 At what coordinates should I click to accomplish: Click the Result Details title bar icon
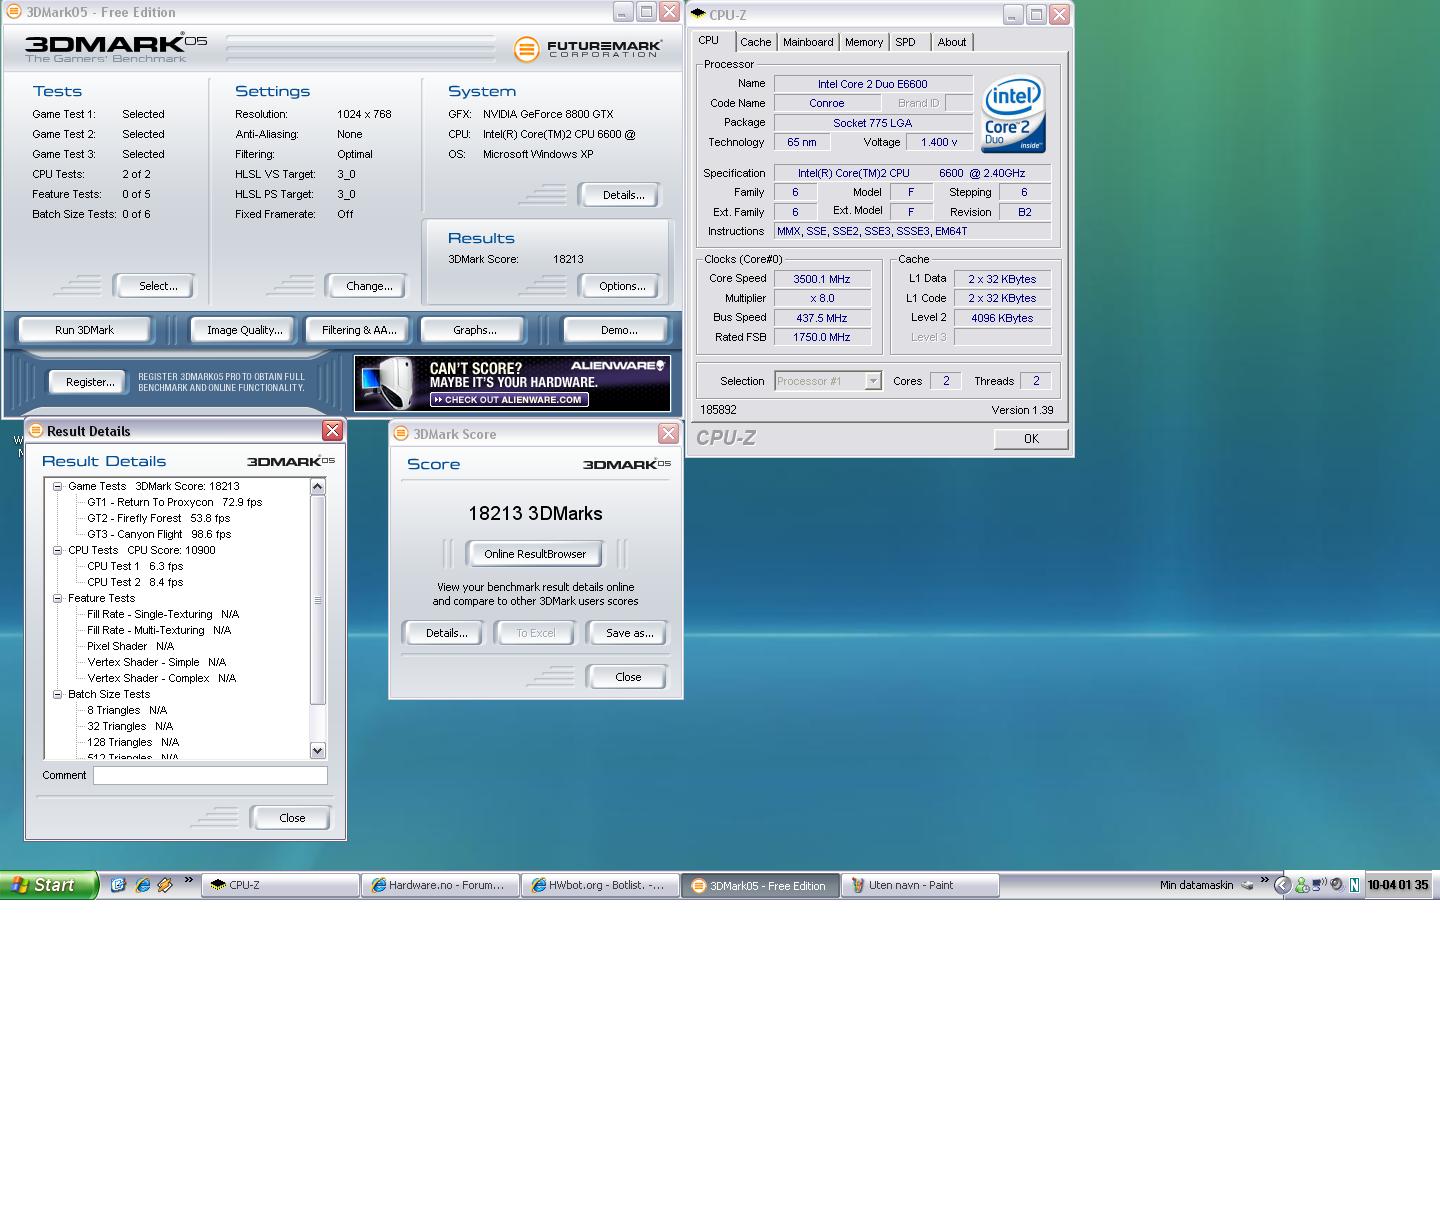[x=36, y=431]
